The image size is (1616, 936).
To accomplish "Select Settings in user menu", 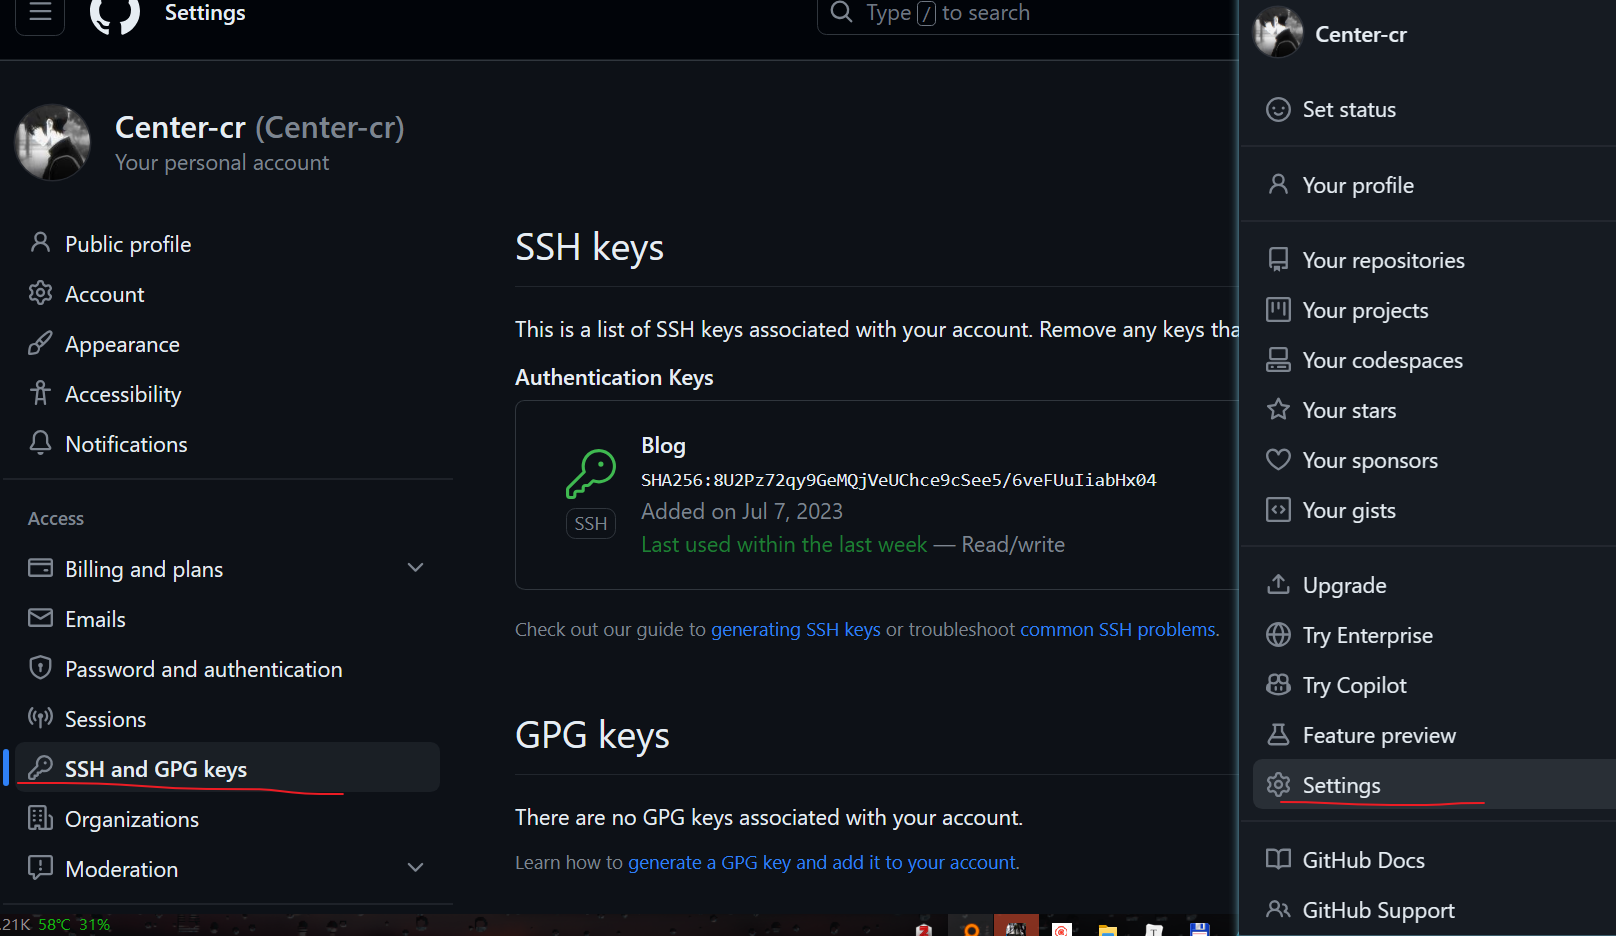I will [x=1434, y=785].
